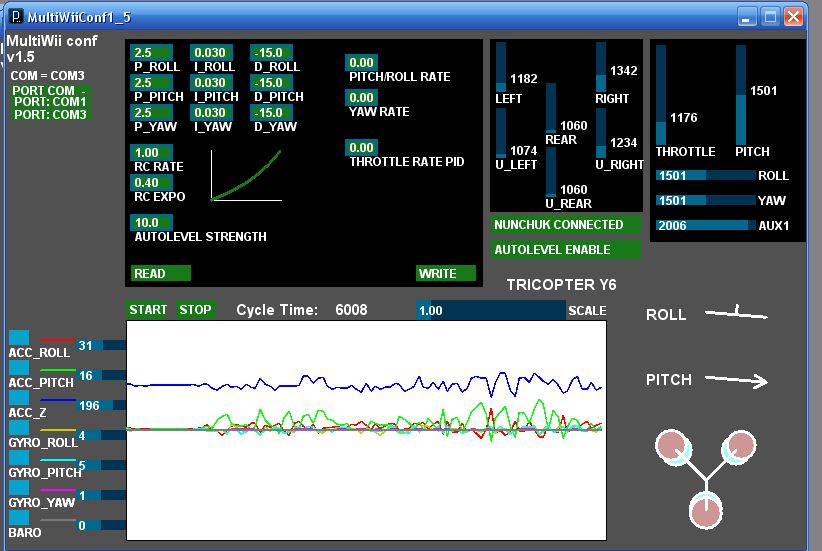822x551 pixels.
Task: Toggle the GYRO_YAW graph visibility square
Action: 18,487
